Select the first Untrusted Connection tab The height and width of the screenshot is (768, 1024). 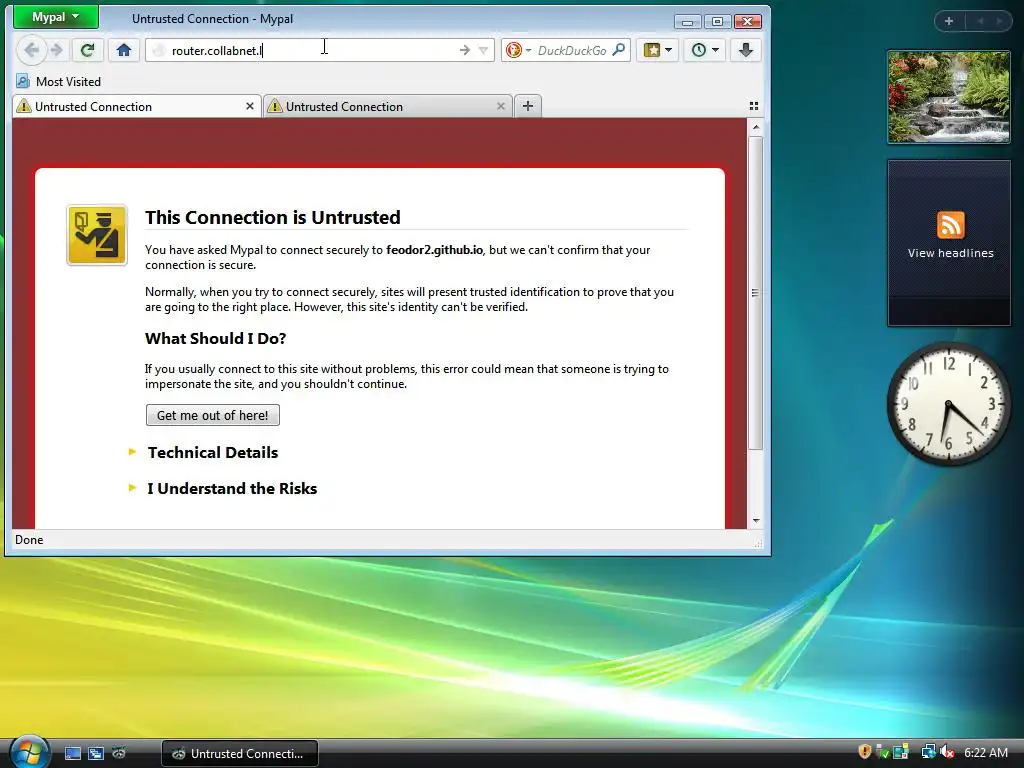[135, 106]
